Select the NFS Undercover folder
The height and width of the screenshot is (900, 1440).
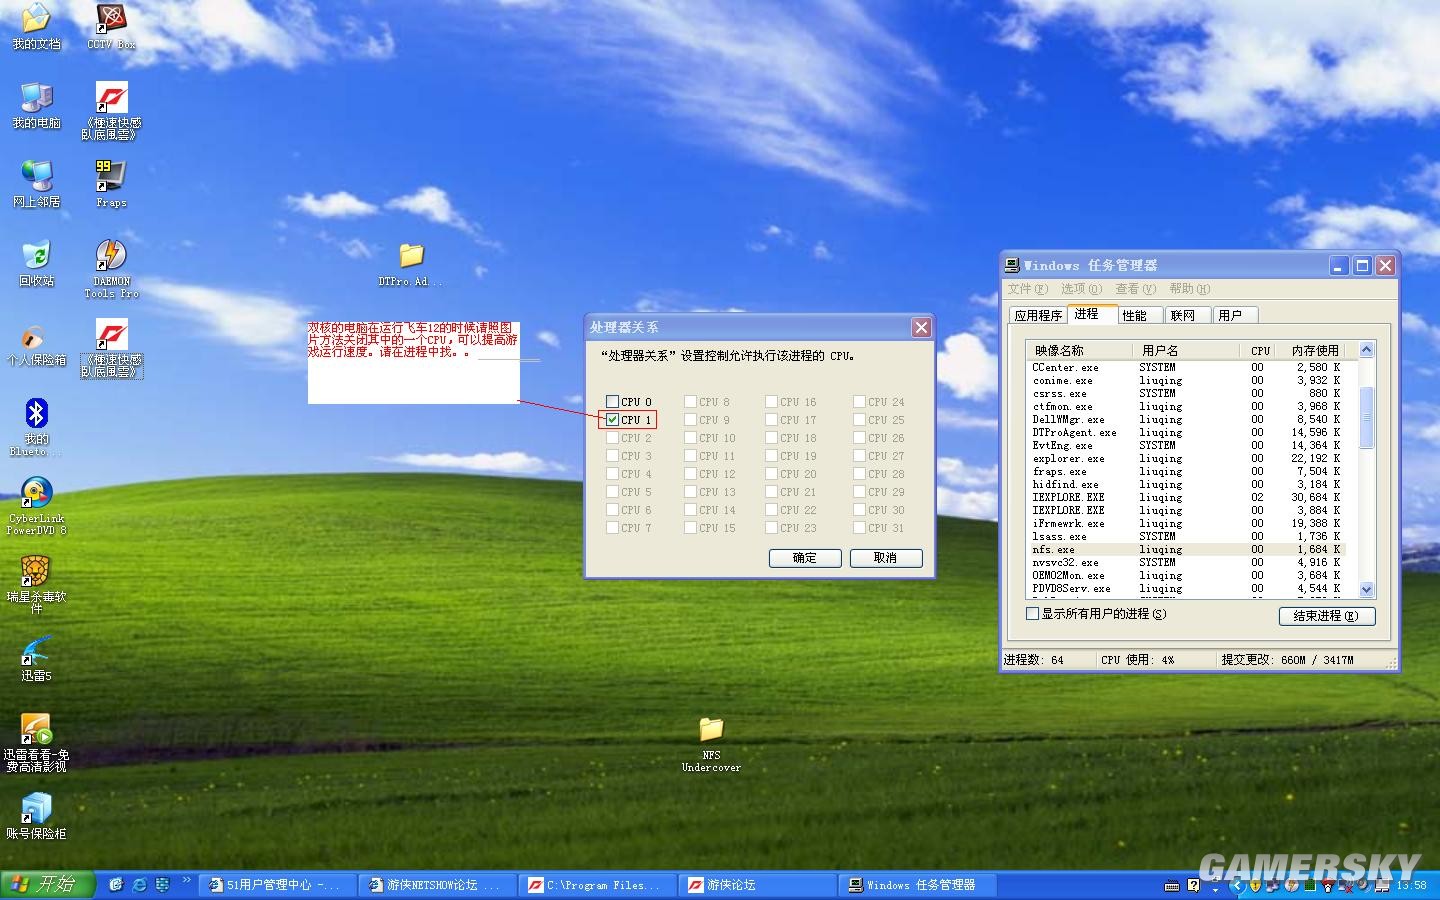point(711,744)
